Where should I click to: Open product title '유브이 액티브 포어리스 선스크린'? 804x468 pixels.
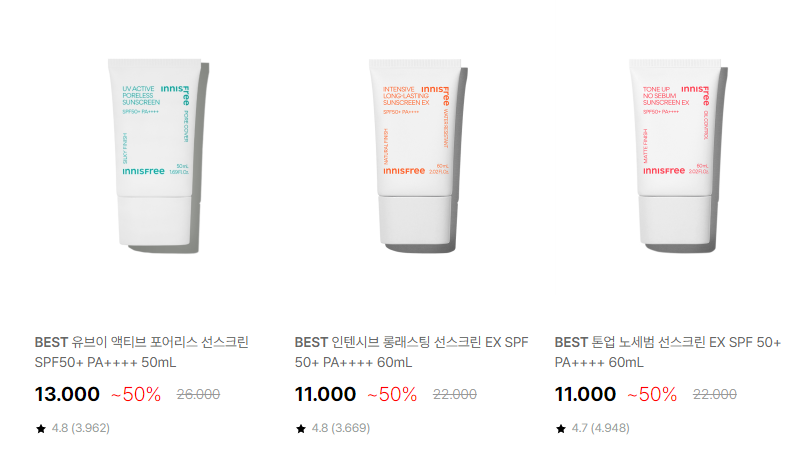click(160, 342)
